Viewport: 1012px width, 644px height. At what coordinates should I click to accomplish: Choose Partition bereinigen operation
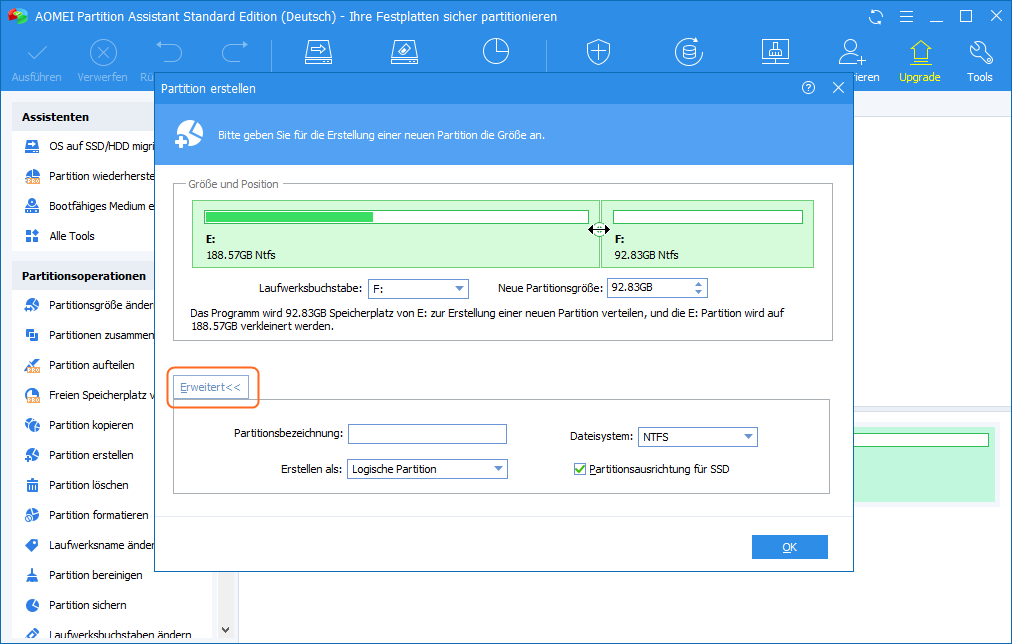(x=84, y=575)
